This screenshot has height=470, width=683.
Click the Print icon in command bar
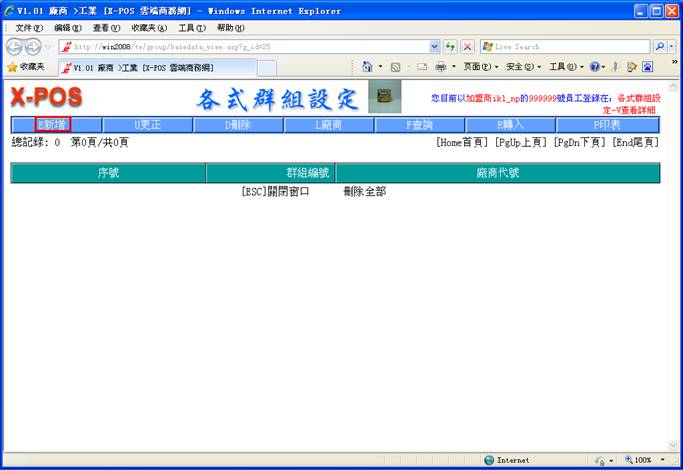441,67
